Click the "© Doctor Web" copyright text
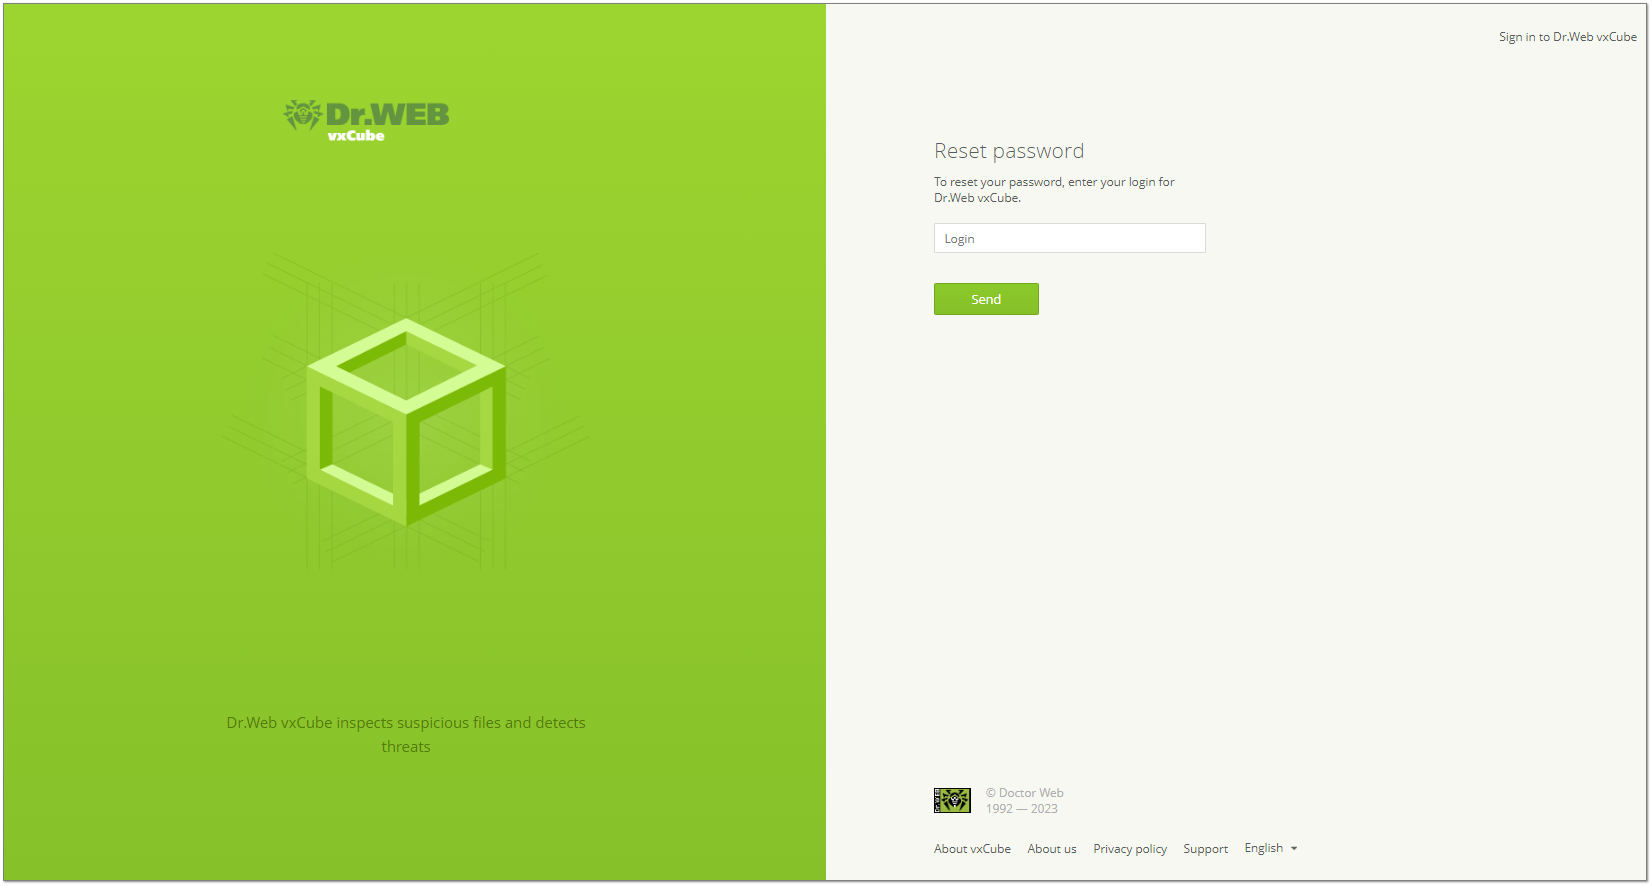The width and height of the screenshot is (1652, 886). point(1024,793)
